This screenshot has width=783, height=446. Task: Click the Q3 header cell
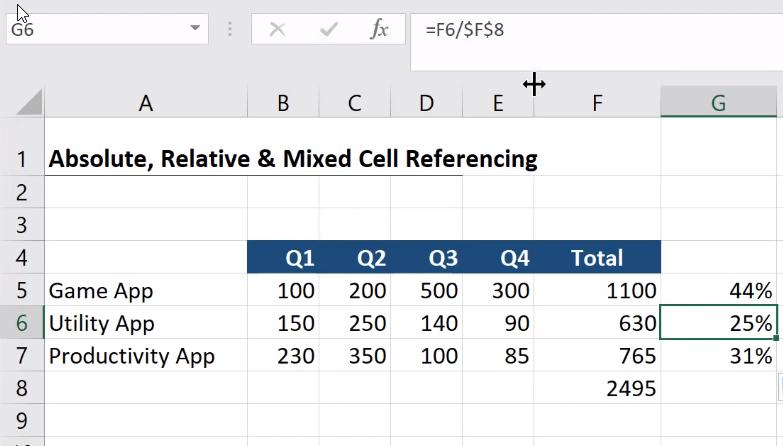(426, 257)
